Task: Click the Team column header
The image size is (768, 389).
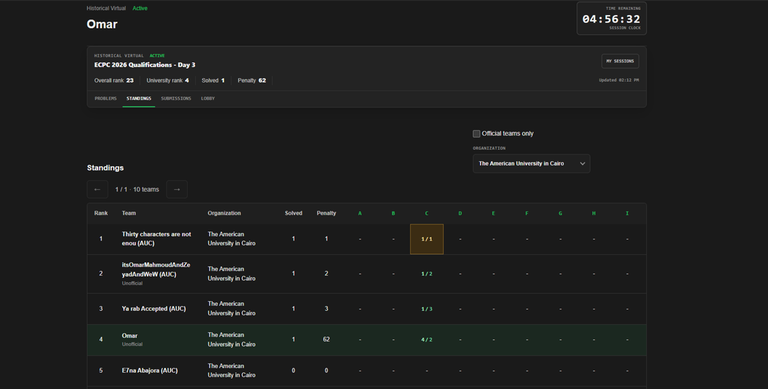Action: coord(129,213)
